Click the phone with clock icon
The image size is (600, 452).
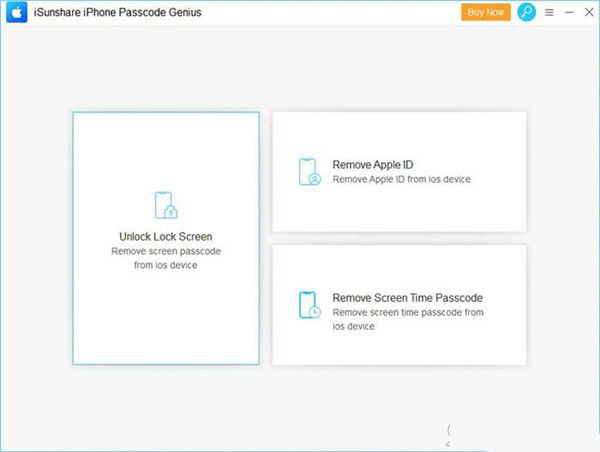[310, 305]
